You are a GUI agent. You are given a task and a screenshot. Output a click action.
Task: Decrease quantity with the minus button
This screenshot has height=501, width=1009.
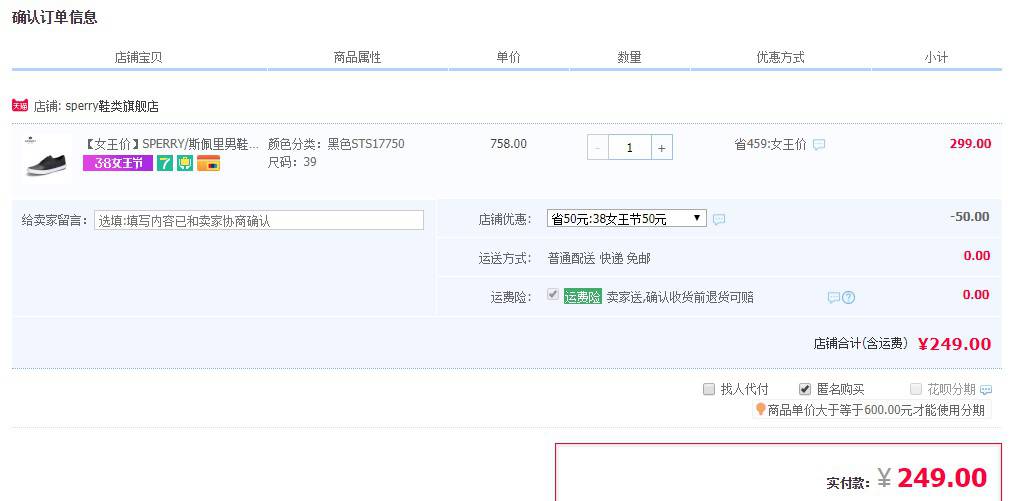click(598, 148)
